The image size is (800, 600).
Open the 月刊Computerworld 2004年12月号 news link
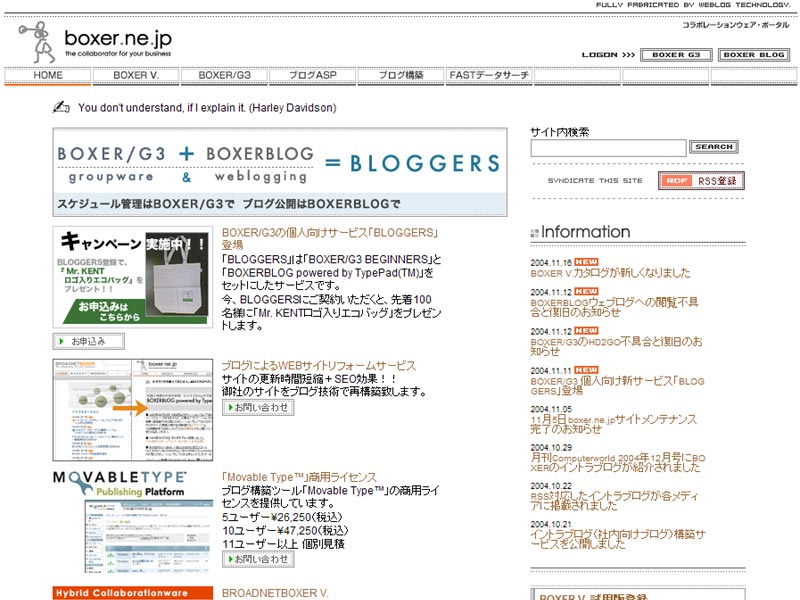(x=618, y=463)
